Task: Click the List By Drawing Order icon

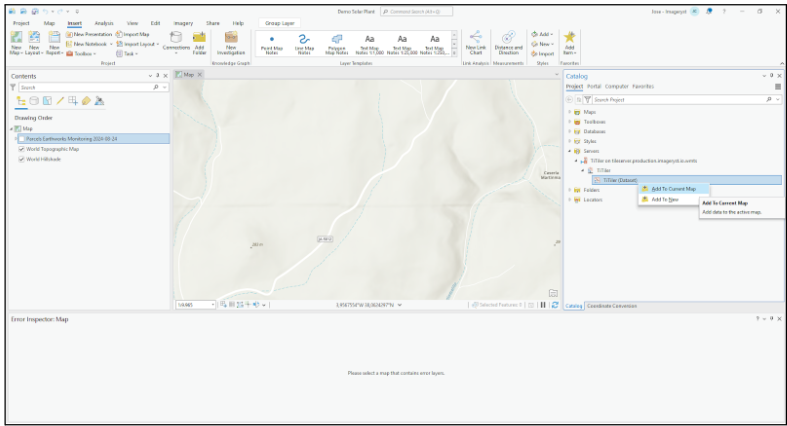Action: click(21, 101)
